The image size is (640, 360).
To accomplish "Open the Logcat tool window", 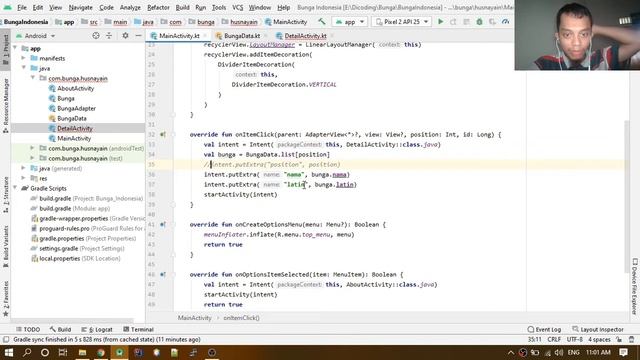I will pos(97,329).
